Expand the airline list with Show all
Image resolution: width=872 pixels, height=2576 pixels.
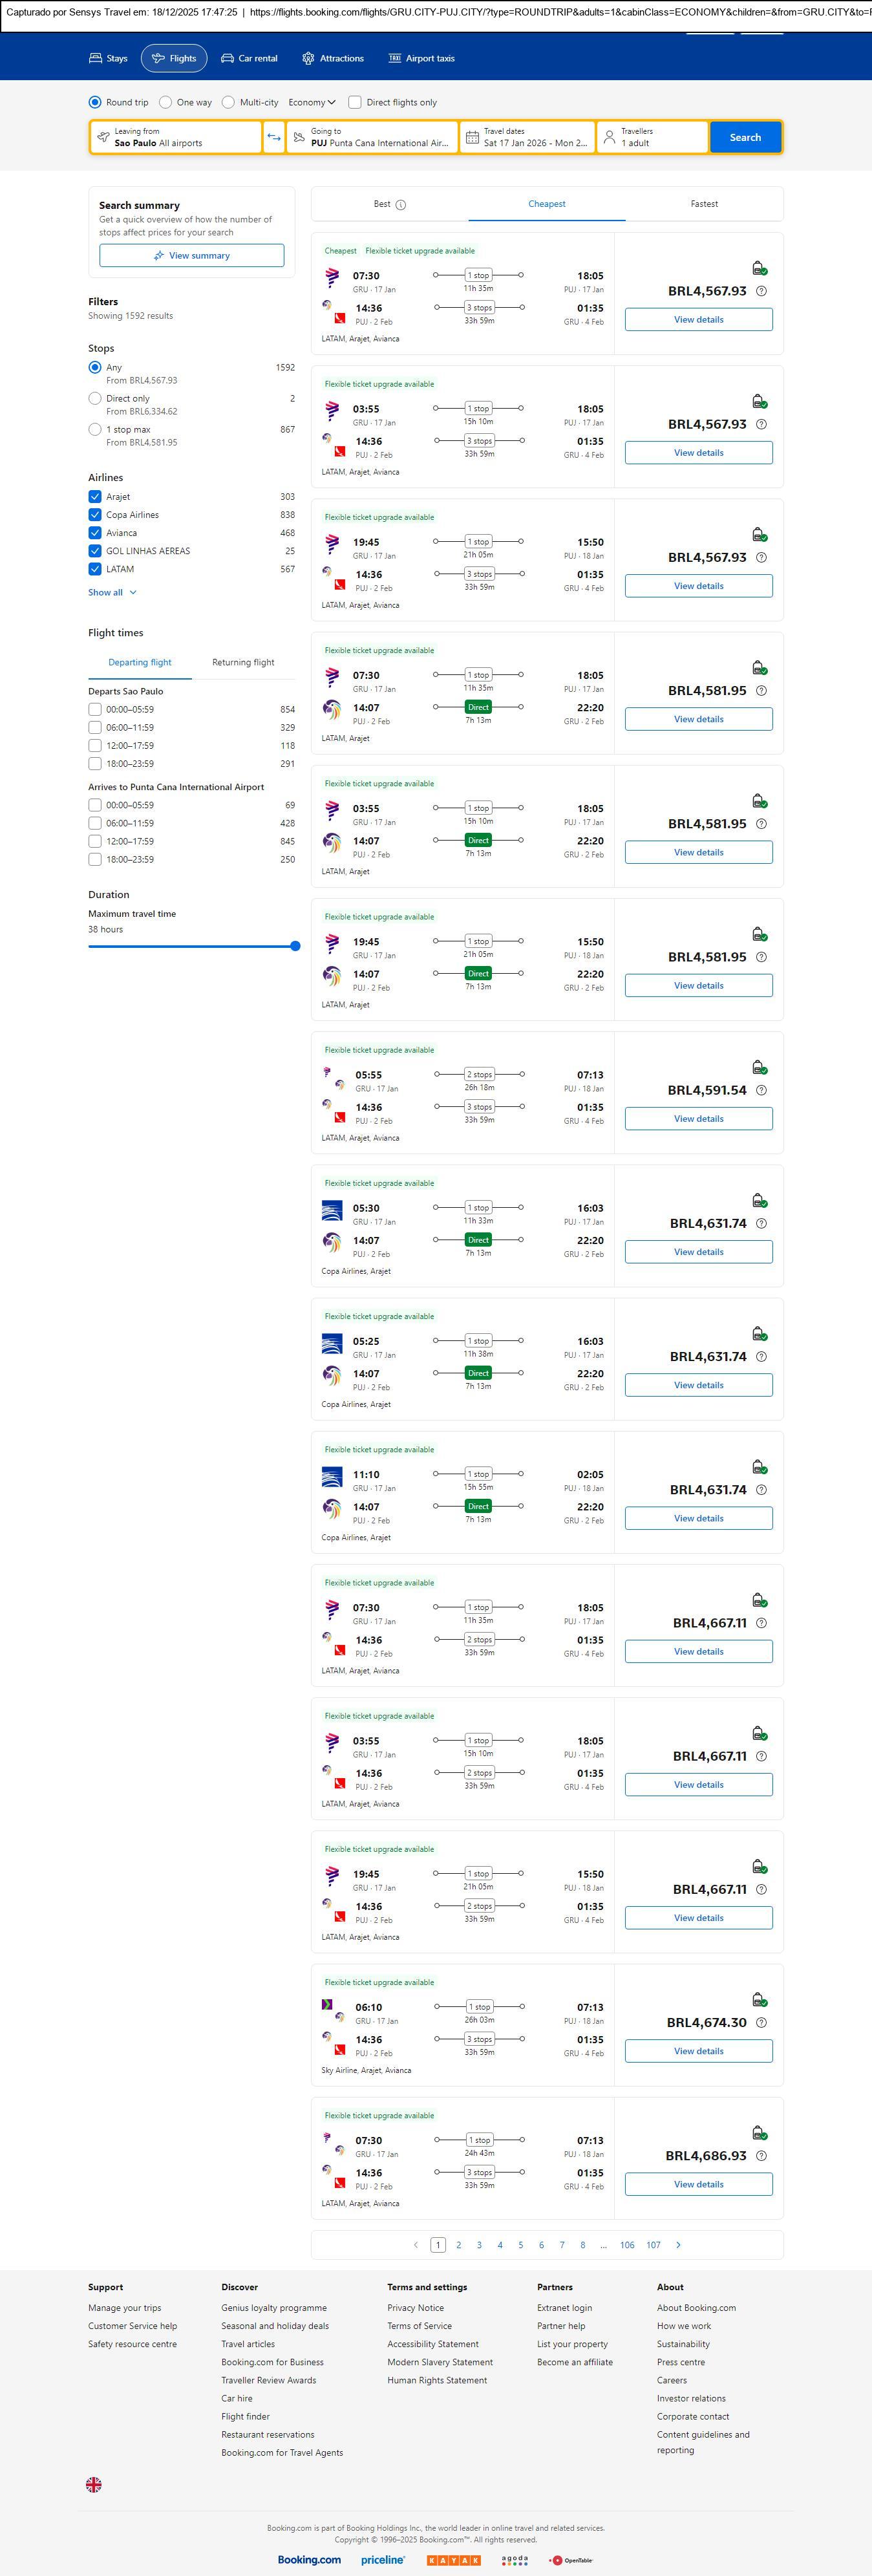pyautogui.click(x=112, y=592)
